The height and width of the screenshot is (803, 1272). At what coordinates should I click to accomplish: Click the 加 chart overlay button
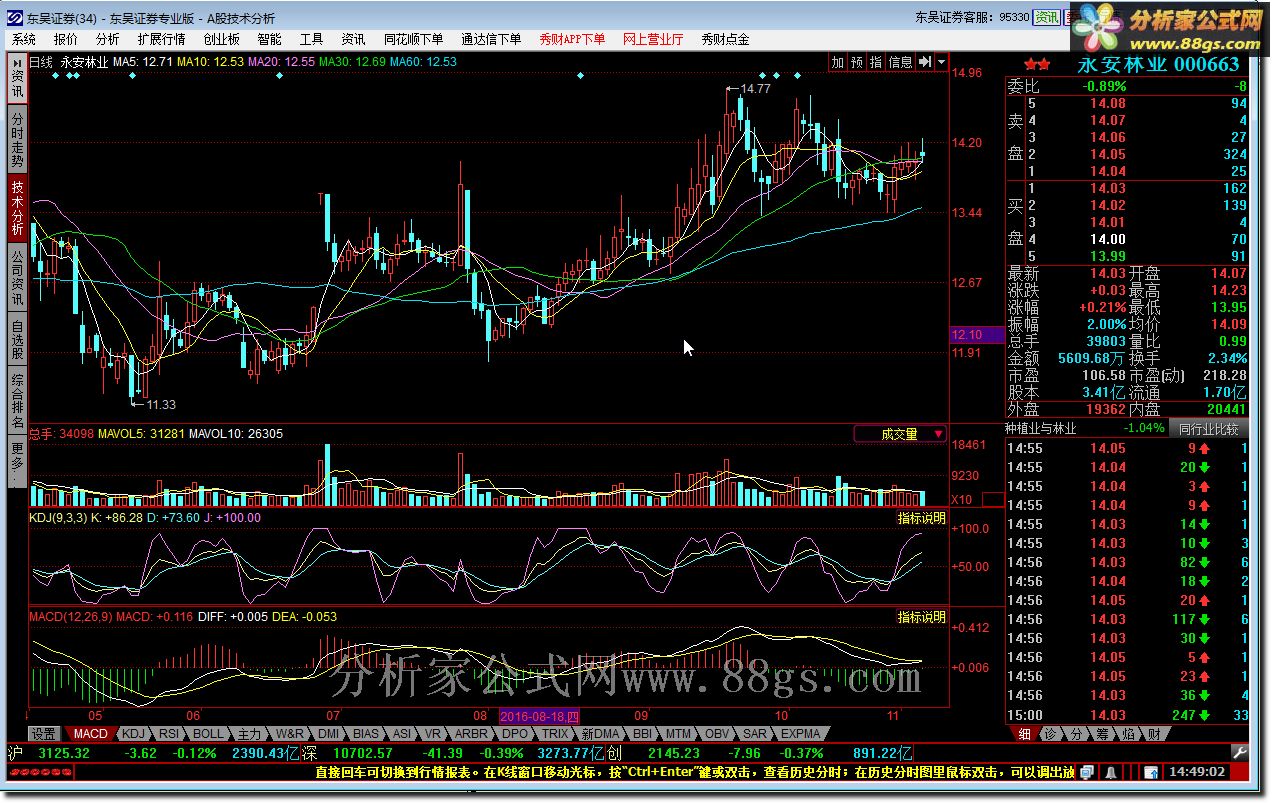tap(837, 62)
